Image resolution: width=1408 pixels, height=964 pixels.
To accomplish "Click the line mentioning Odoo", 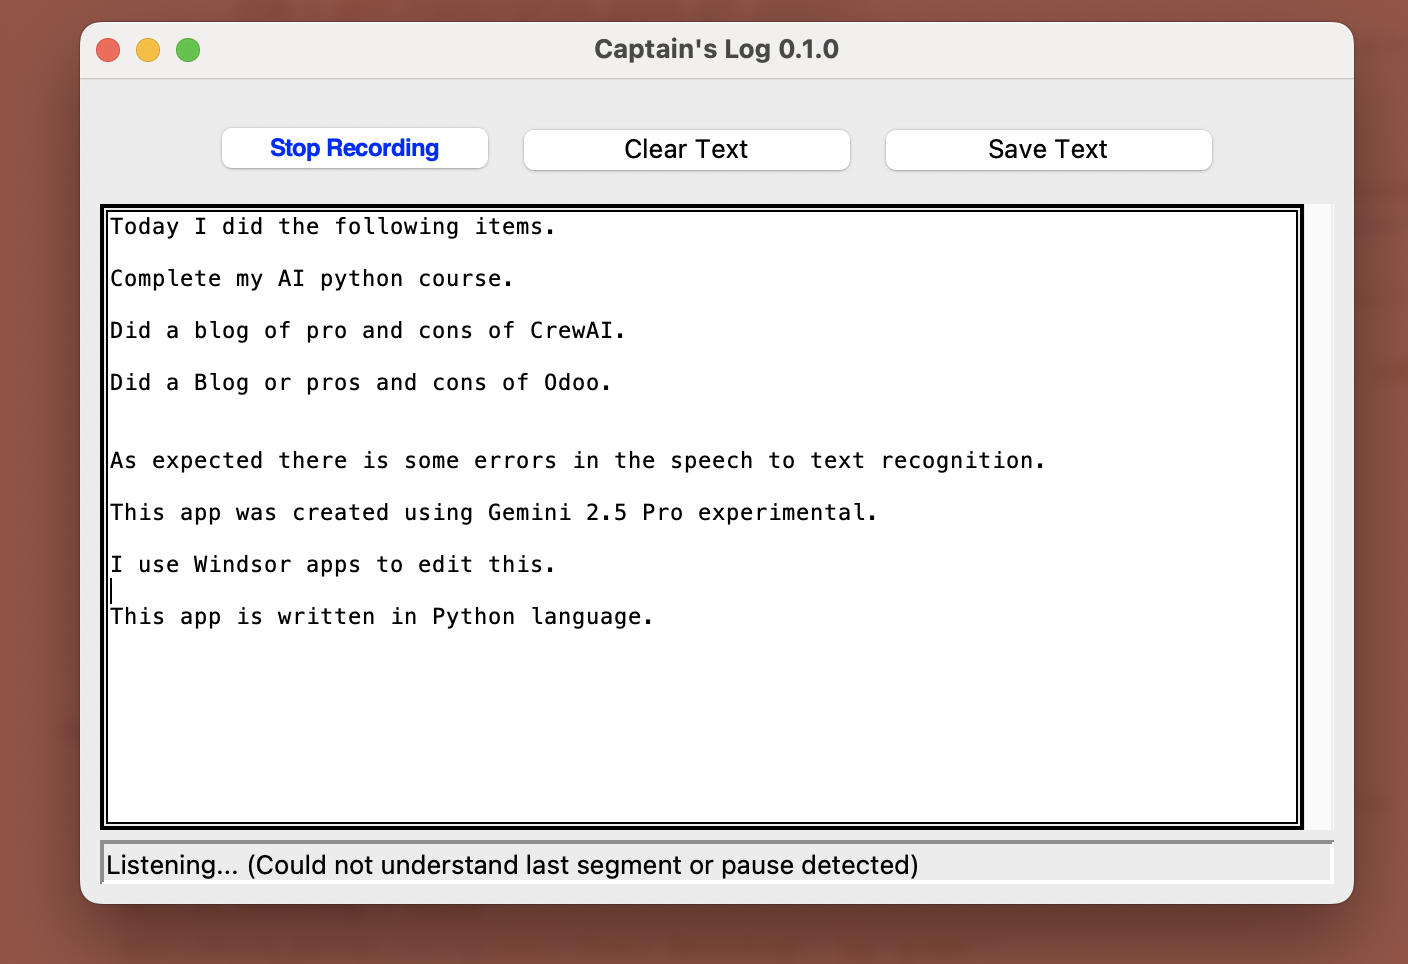I will pos(361,383).
